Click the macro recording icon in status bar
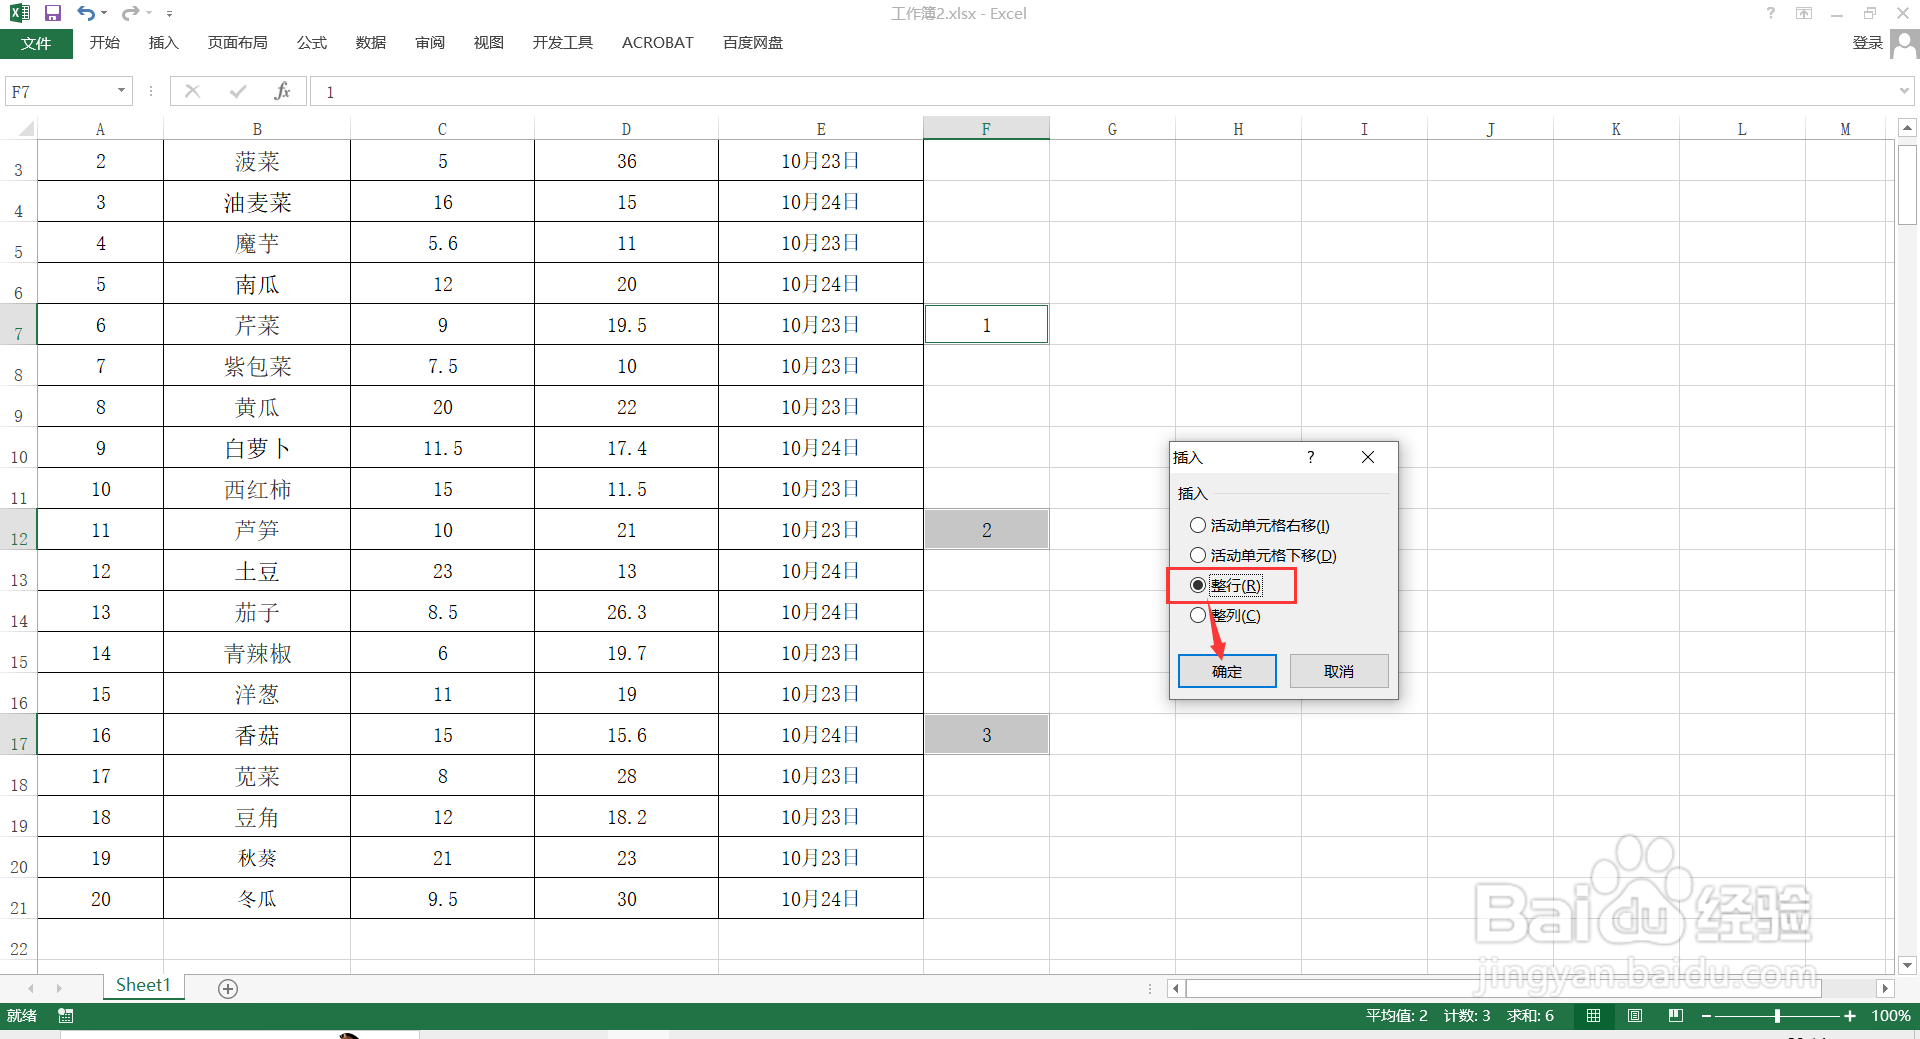This screenshot has height=1039, width=1920. tap(66, 1016)
